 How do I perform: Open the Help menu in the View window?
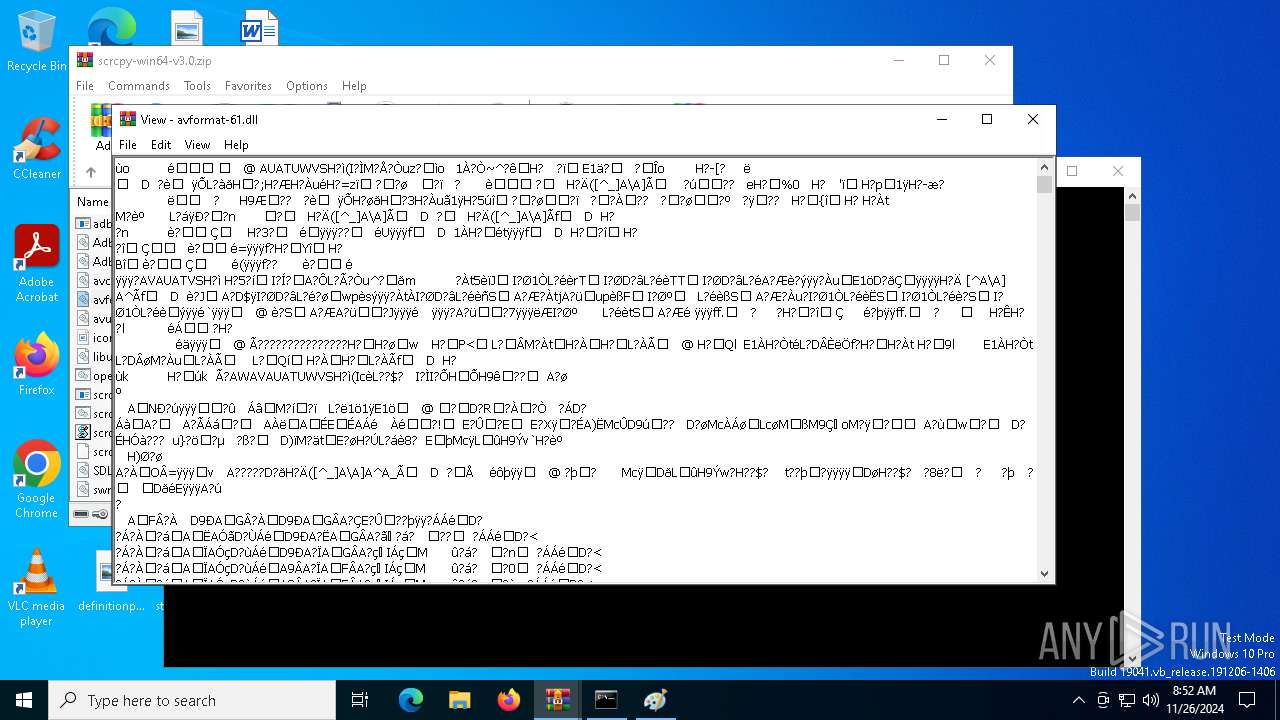(x=236, y=145)
